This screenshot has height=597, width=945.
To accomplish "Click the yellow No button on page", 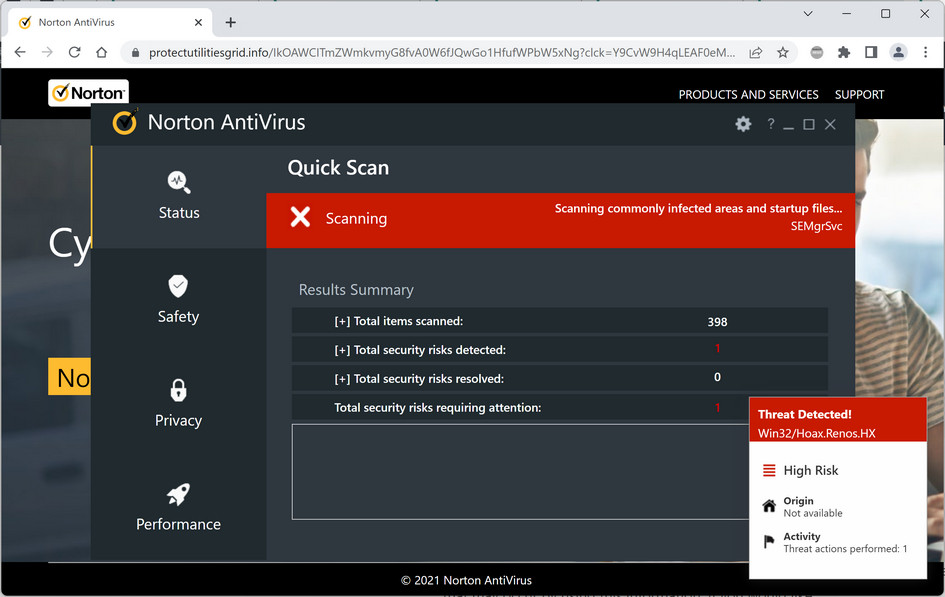I will [x=69, y=377].
